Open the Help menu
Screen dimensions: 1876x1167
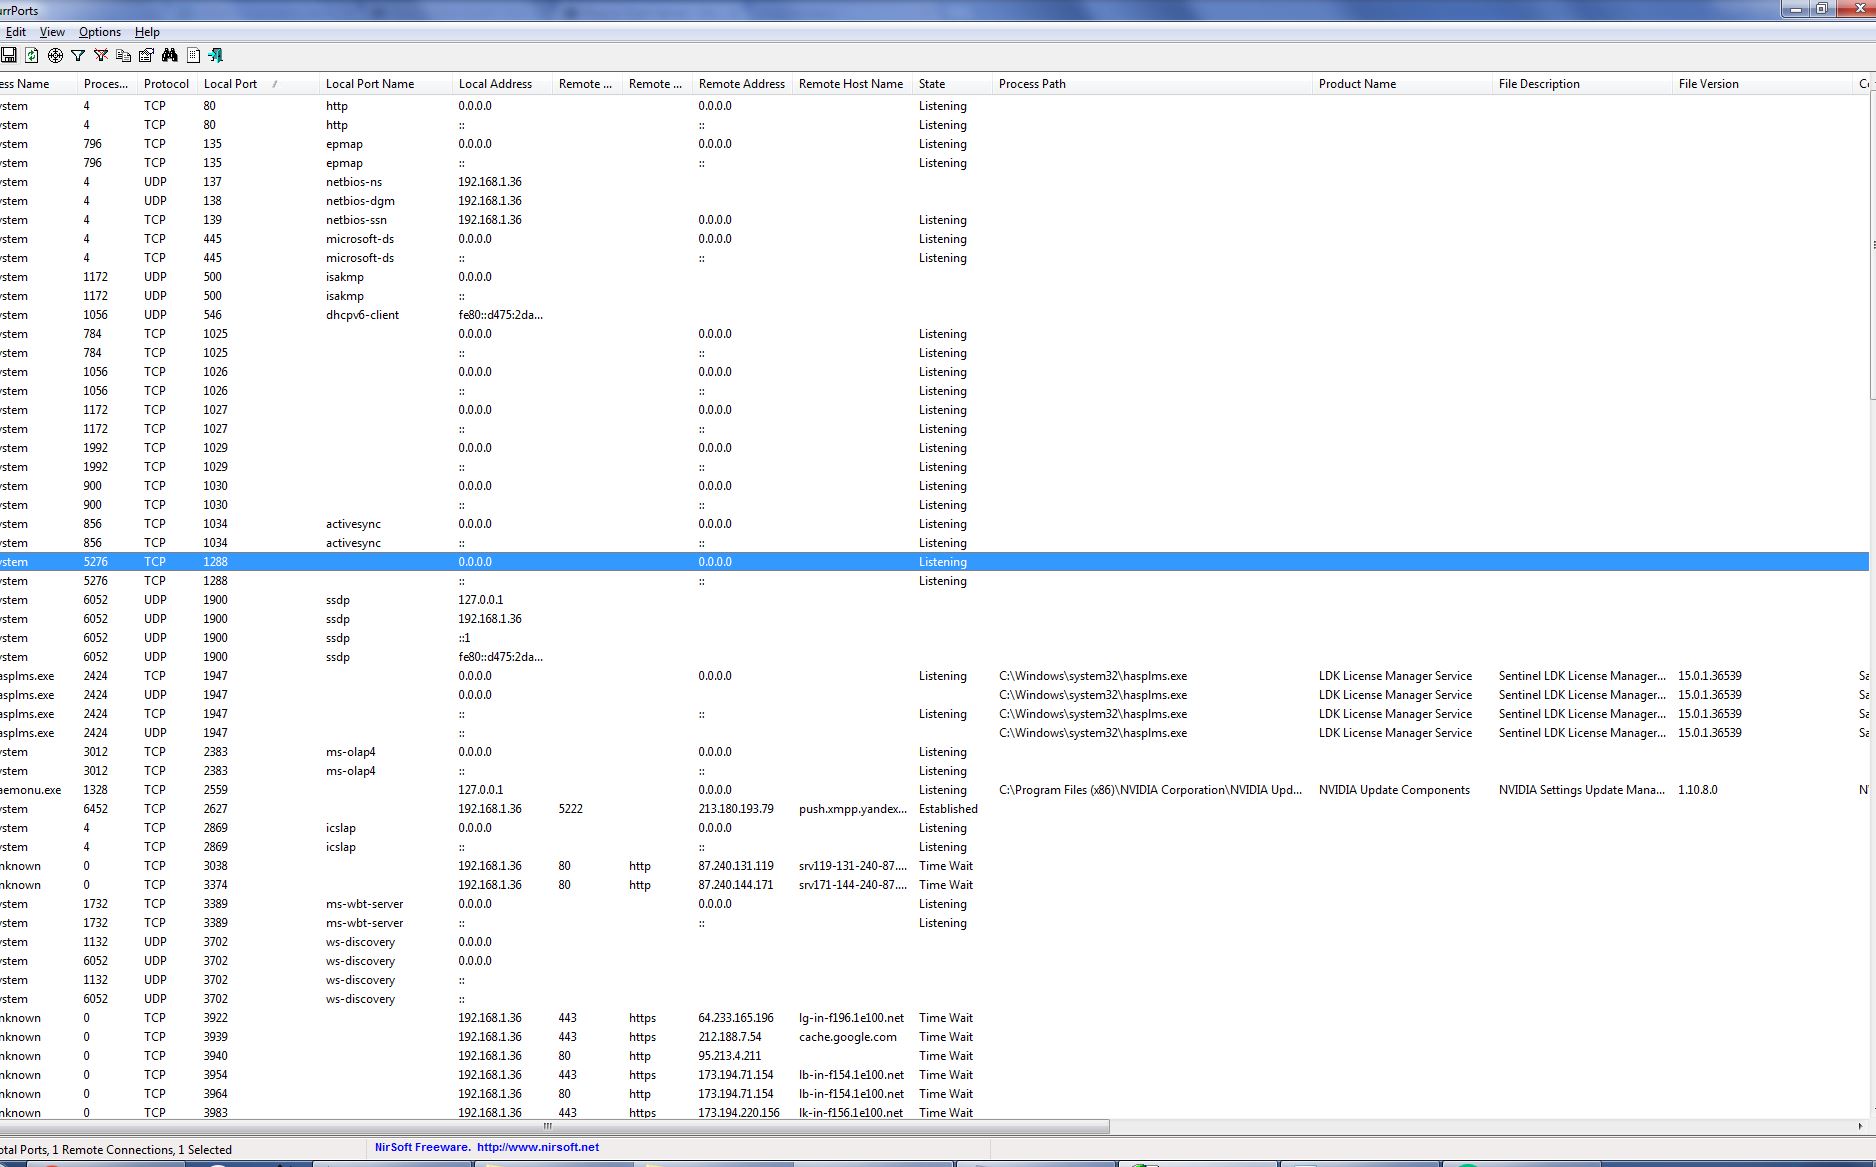pos(147,32)
